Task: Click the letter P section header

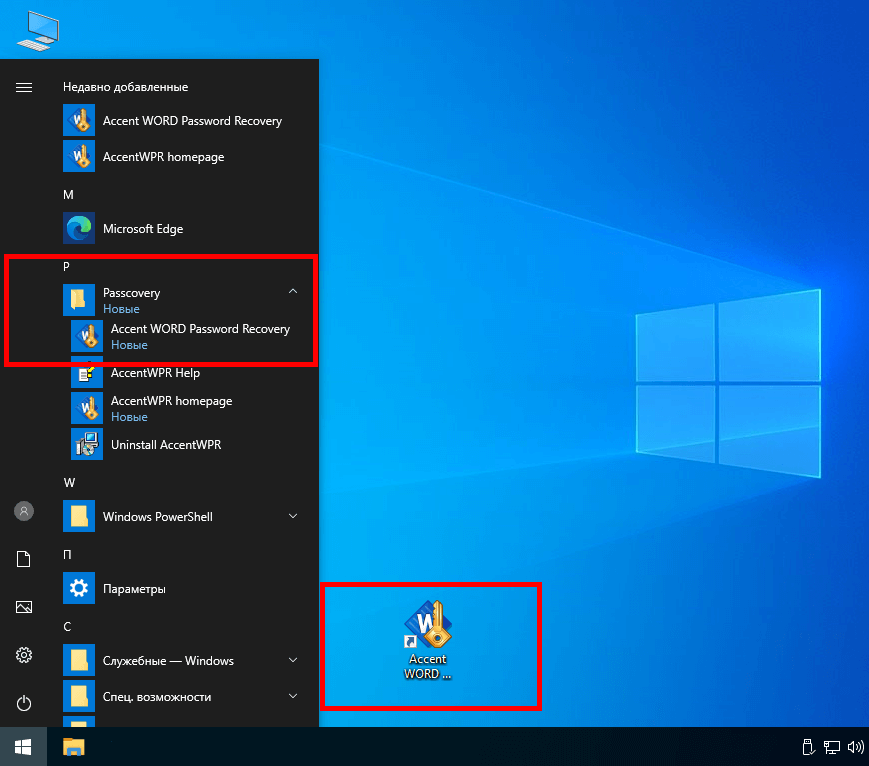Action: [67, 267]
